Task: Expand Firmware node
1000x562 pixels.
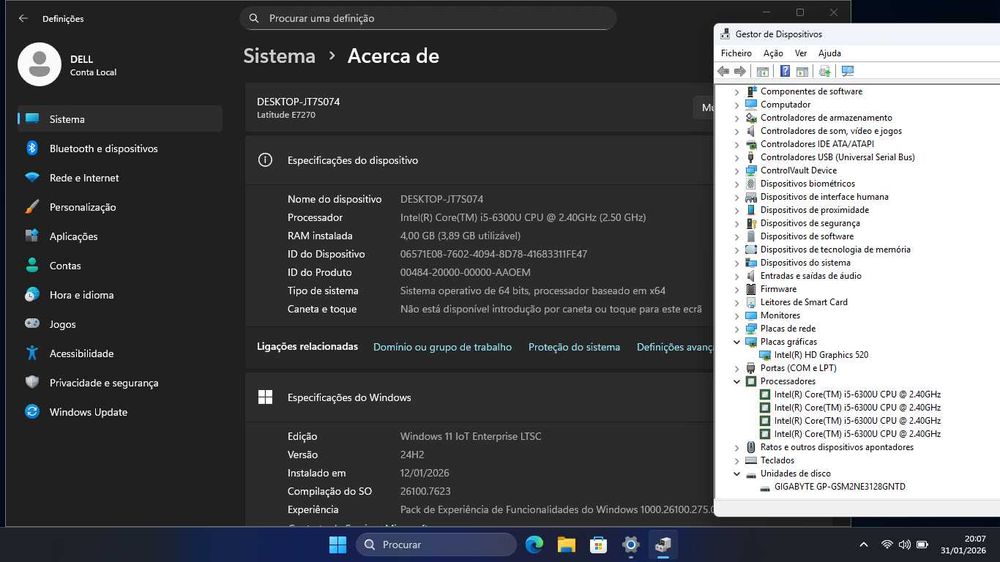Action: [737, 289]
